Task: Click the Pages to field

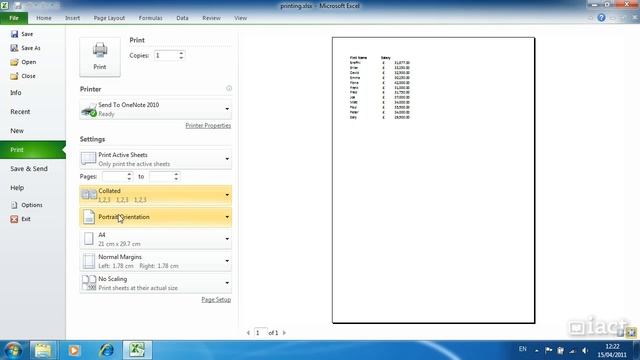Action: (161, 177)
